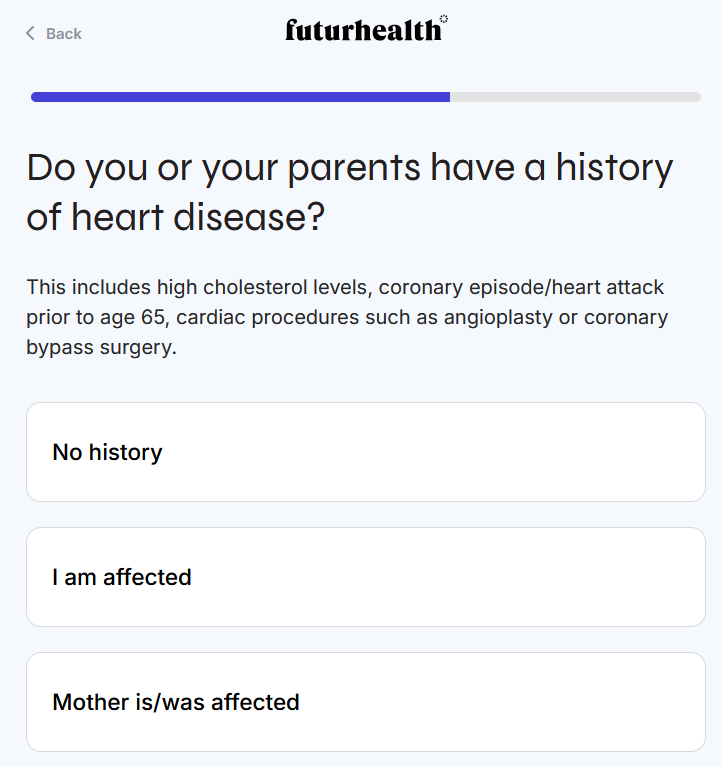The width and height of the screenshot is (722, 767).
Task: Click the "Mother is/was affected" label text
Action: [x=176, y=702]
